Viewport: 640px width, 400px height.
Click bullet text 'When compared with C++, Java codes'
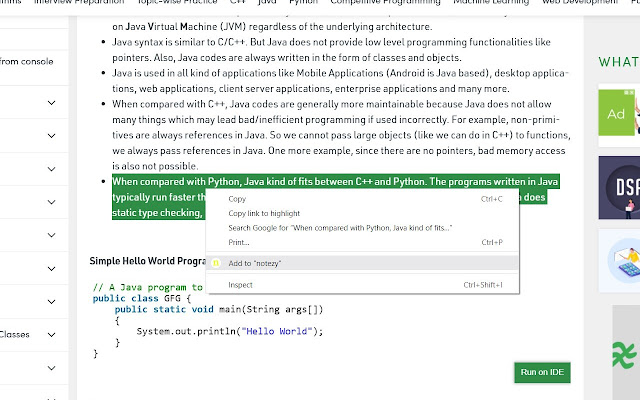click(195, 104)
